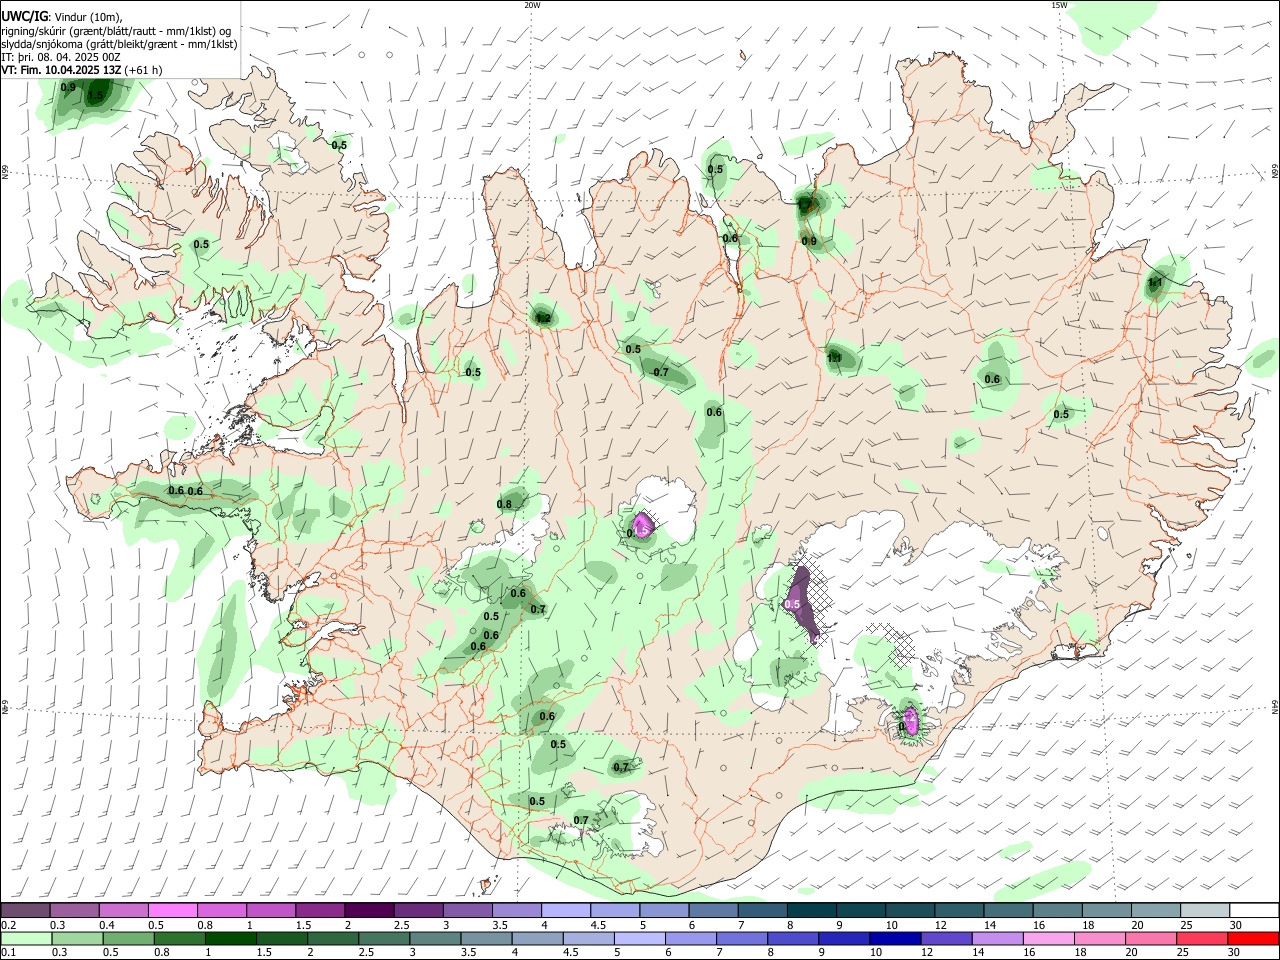Click the white 30 swatch in upper legend
1280x960 pixels.
(1255, 911)
